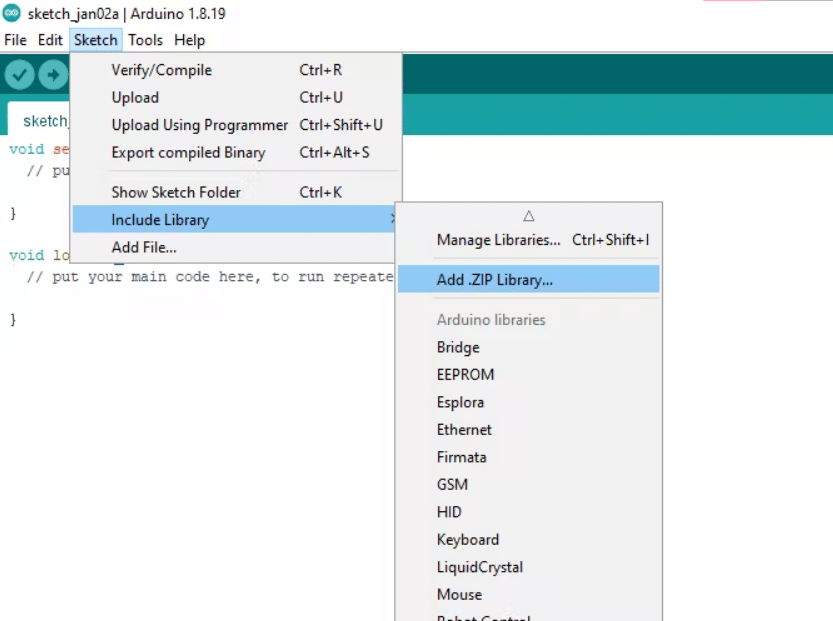
Task: Open Manage Libraries from submenu
Action: [x=498, y=240]
